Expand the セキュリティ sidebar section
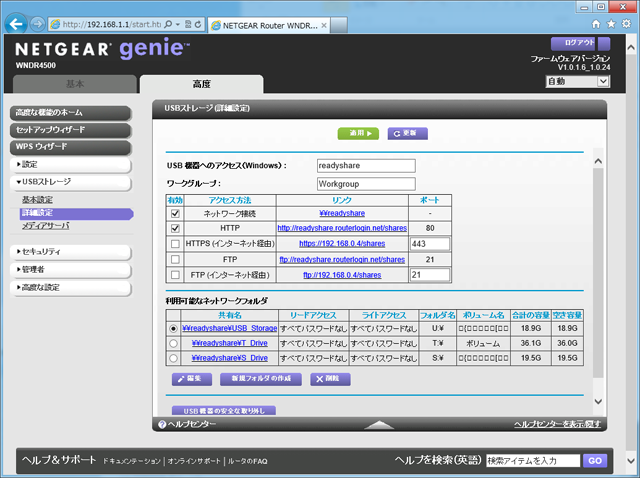640x478 pixels. coord(42,251)
